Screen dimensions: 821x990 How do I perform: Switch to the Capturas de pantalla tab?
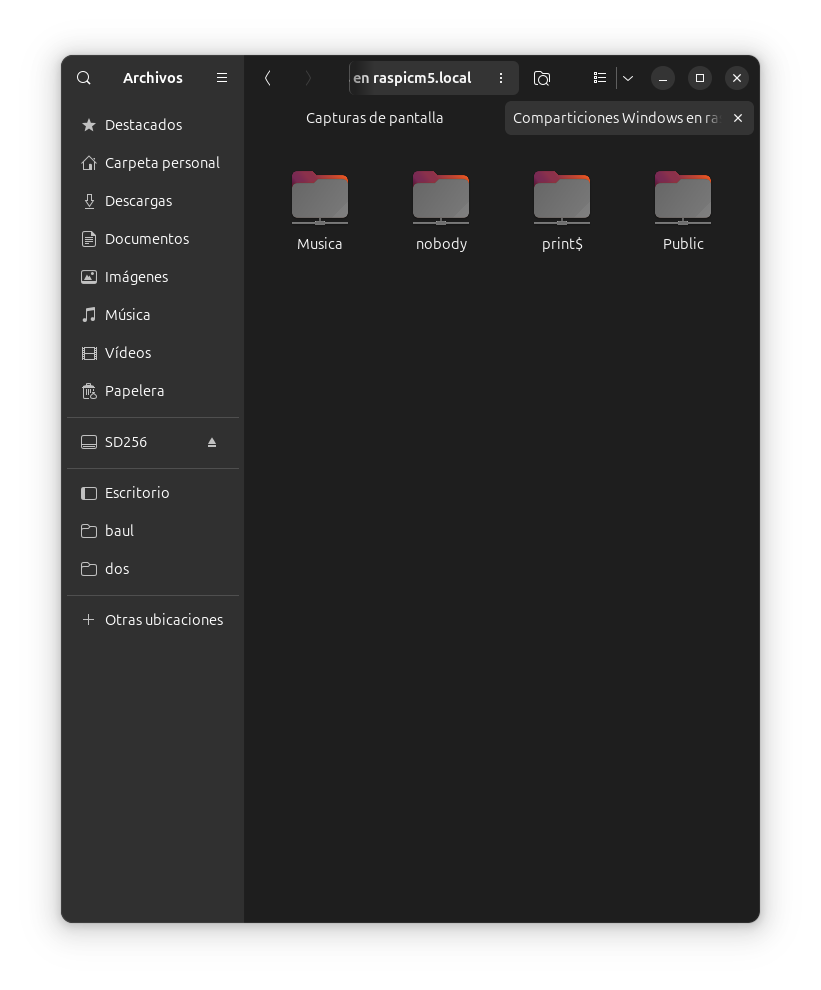tap(375, 118)
